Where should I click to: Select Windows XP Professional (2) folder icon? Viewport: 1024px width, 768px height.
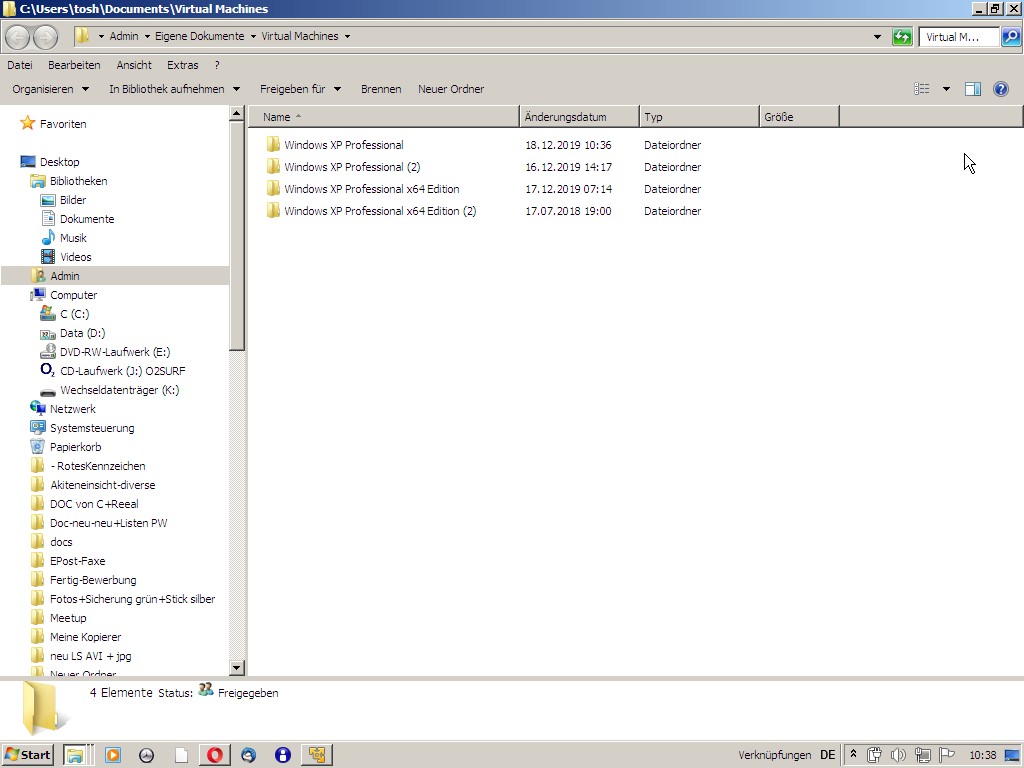(273, 167)
